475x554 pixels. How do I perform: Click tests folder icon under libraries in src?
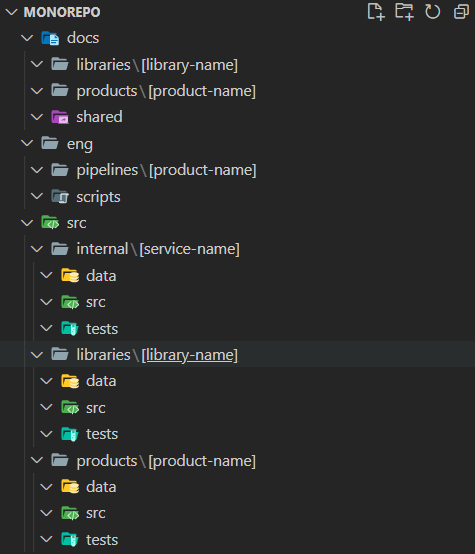[70, 434]
